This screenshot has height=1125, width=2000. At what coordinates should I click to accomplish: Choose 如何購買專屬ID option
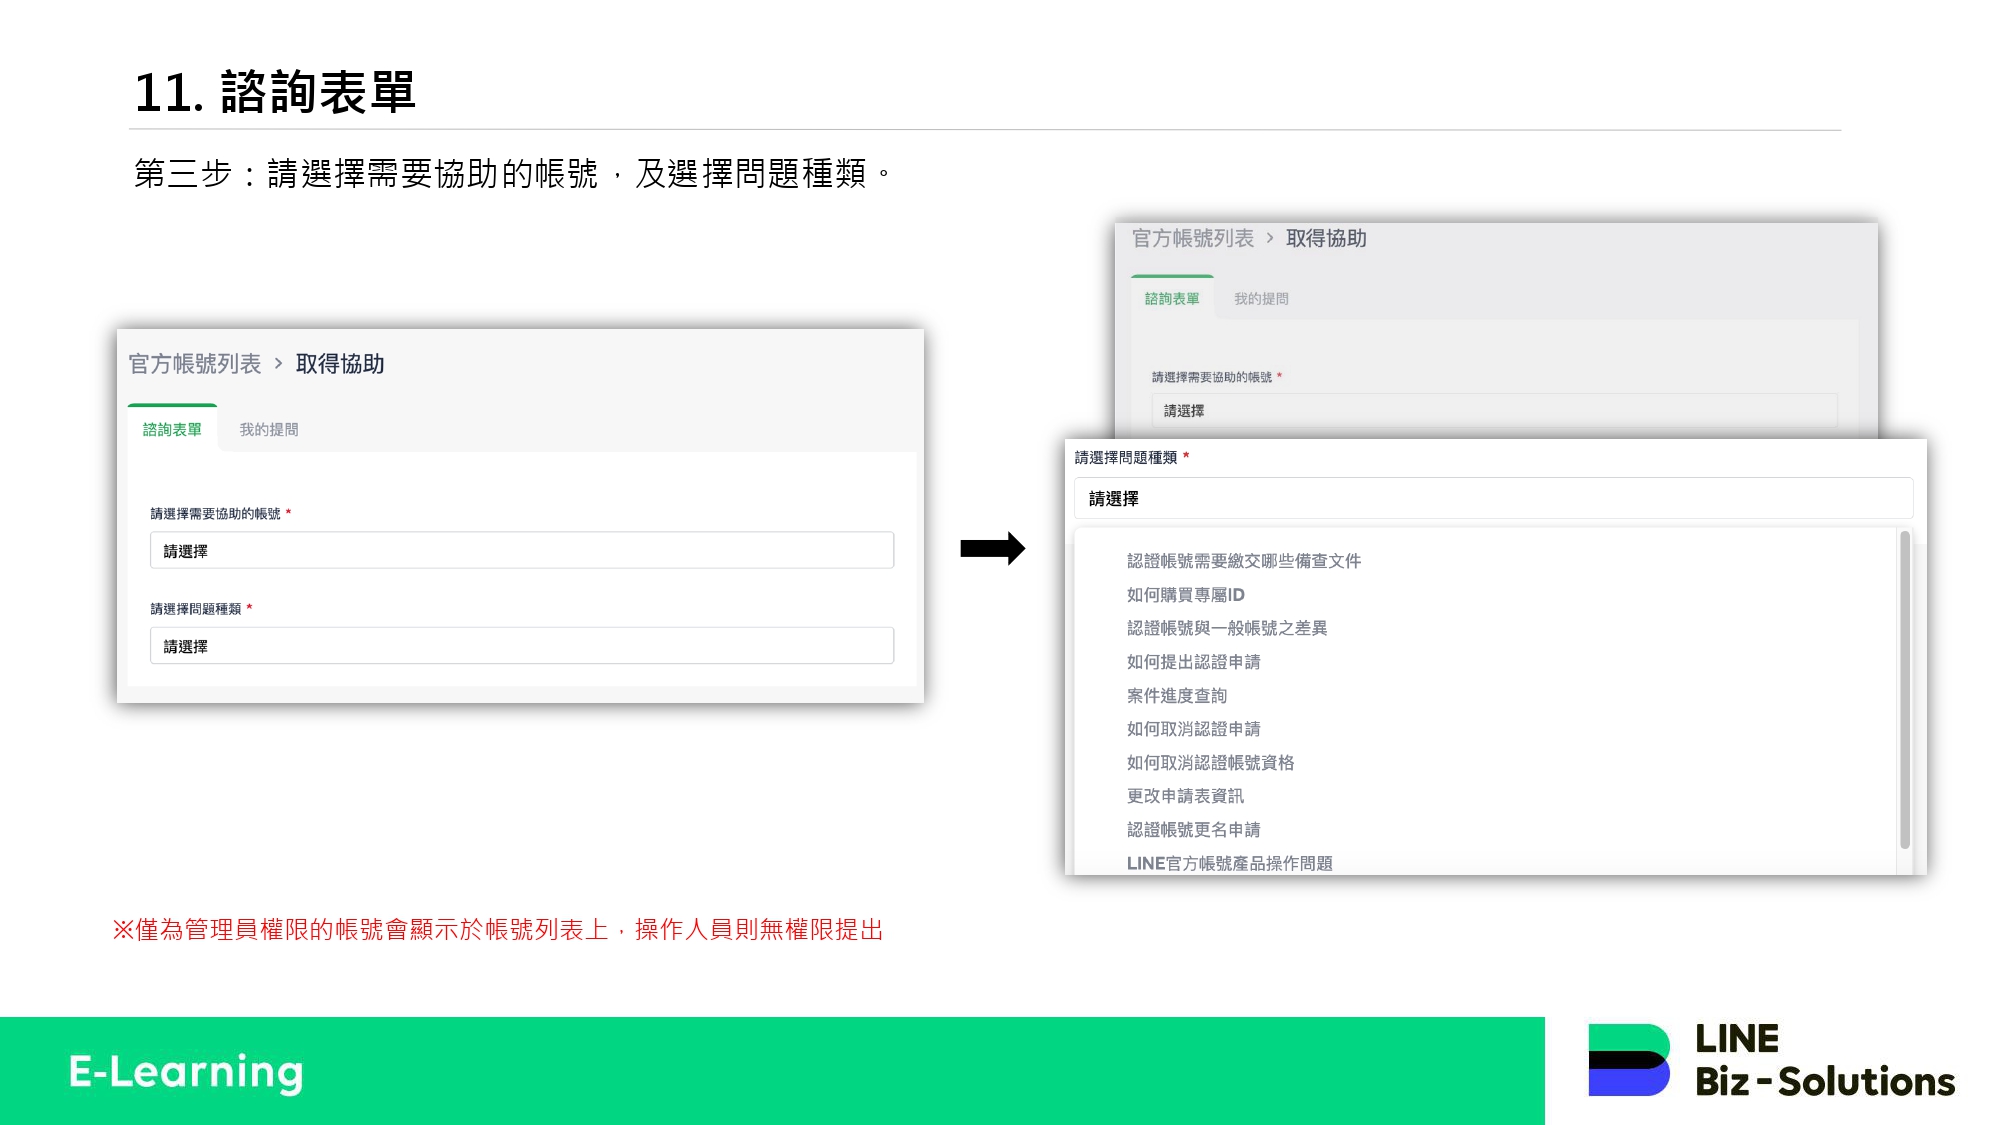pos(1185,595)
